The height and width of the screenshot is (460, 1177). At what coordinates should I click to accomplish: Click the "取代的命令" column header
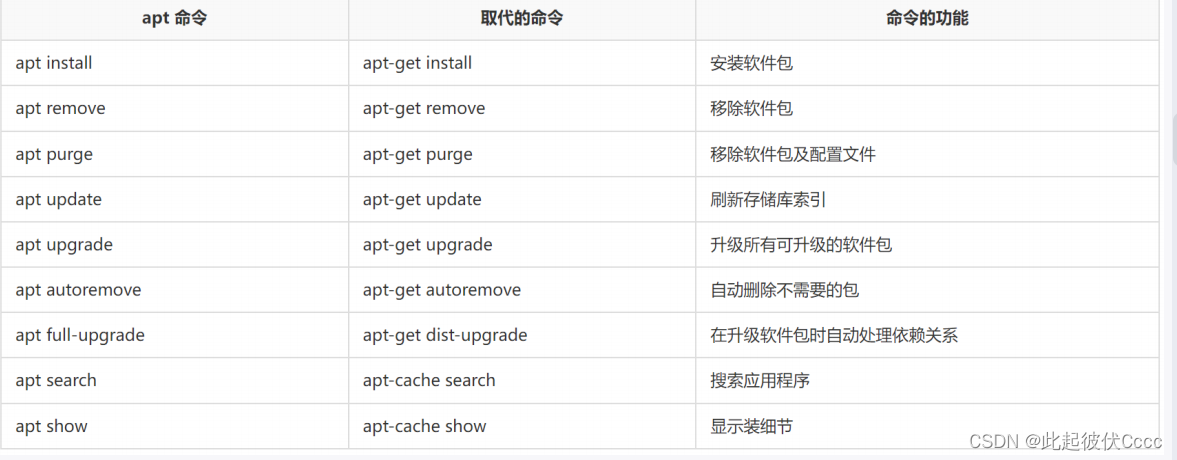521,18
